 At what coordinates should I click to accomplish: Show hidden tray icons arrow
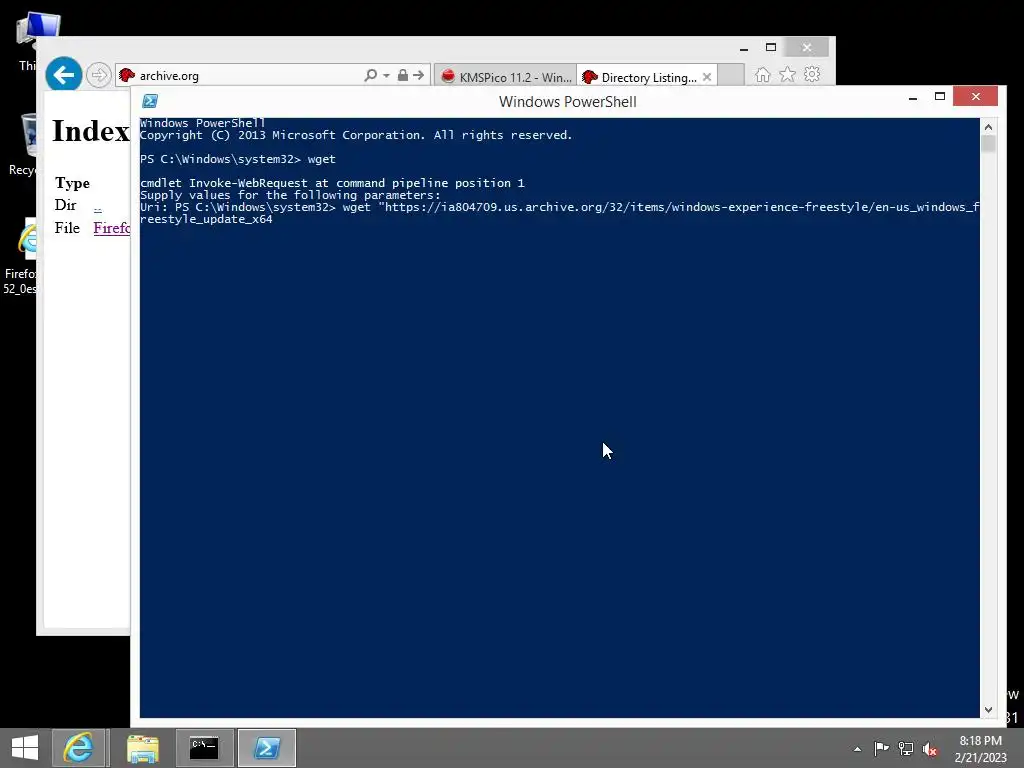click(x=857, y=749)
